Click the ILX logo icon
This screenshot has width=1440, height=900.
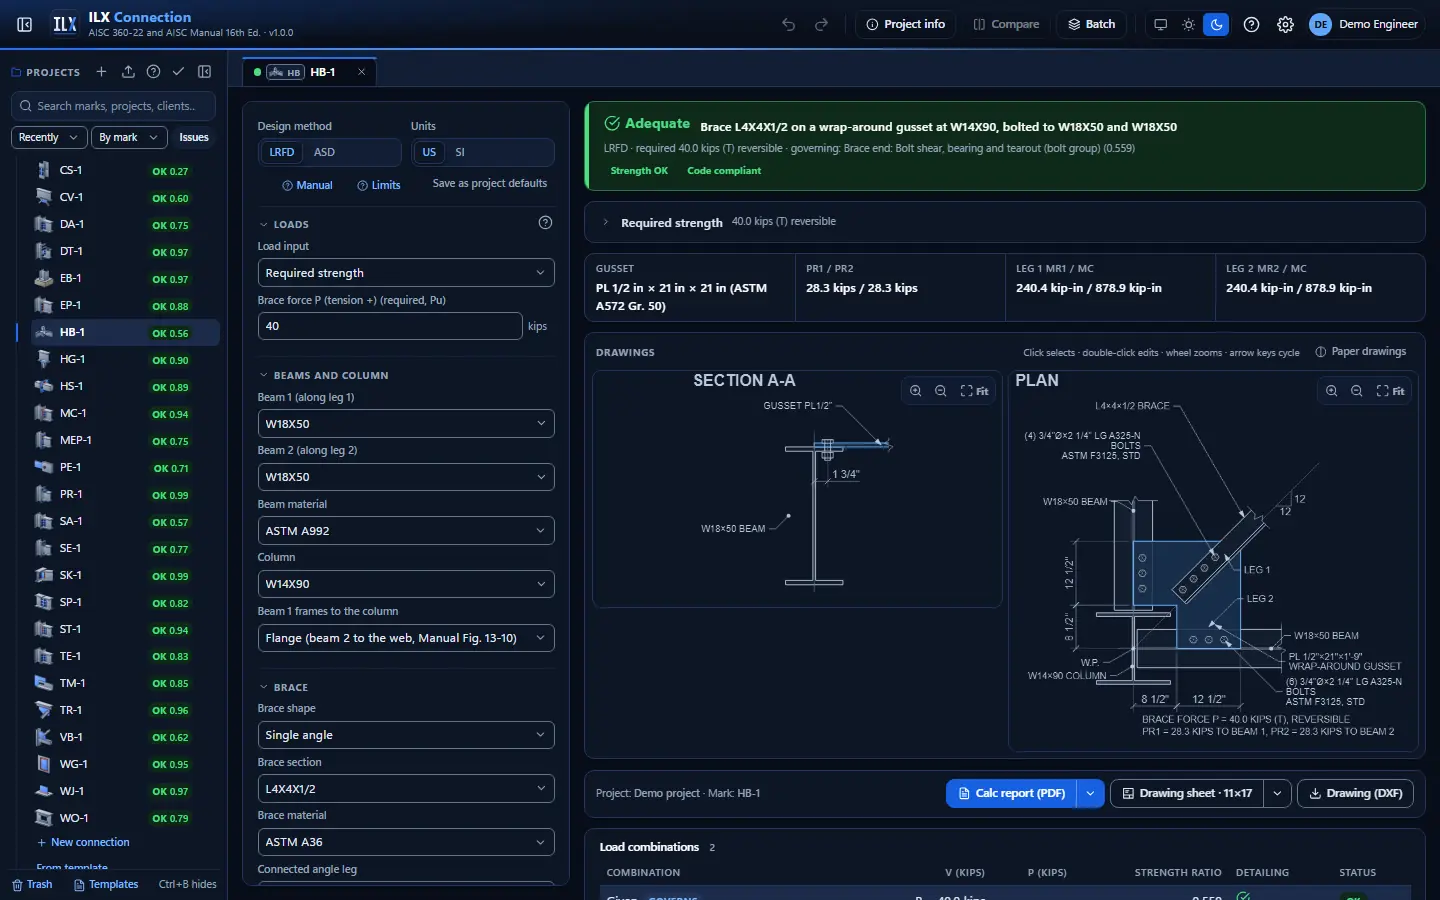point(65,24)
